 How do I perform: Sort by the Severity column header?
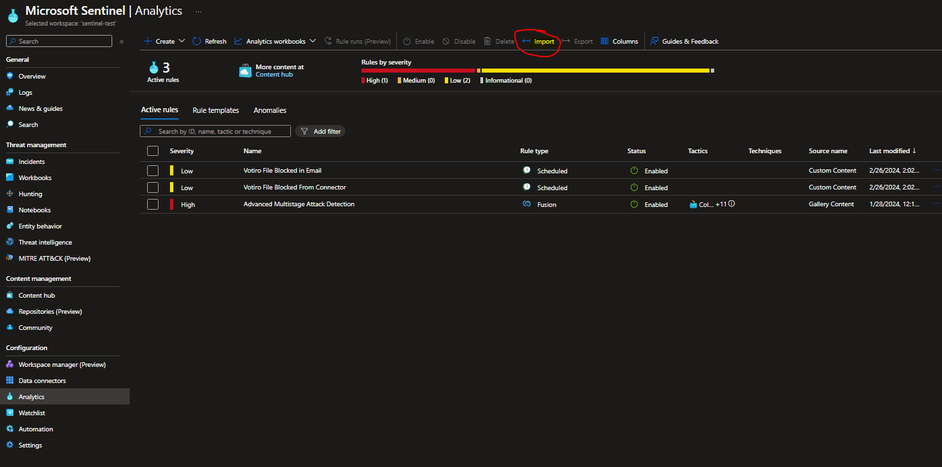[x=181, y=151]
